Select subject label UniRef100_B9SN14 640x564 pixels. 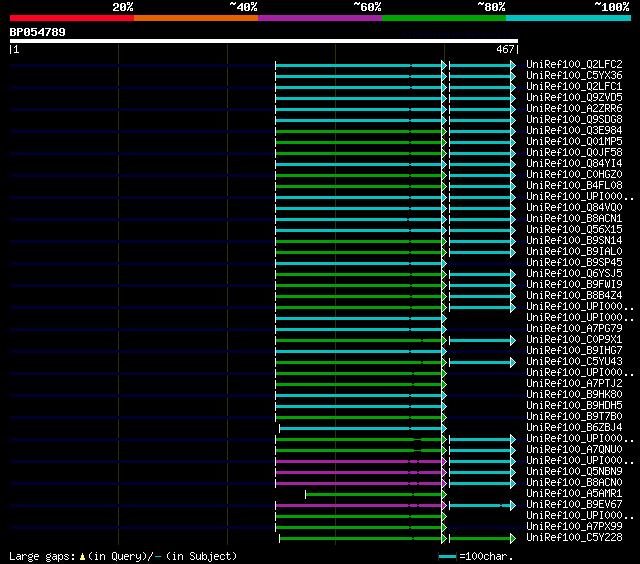[574, 241]
